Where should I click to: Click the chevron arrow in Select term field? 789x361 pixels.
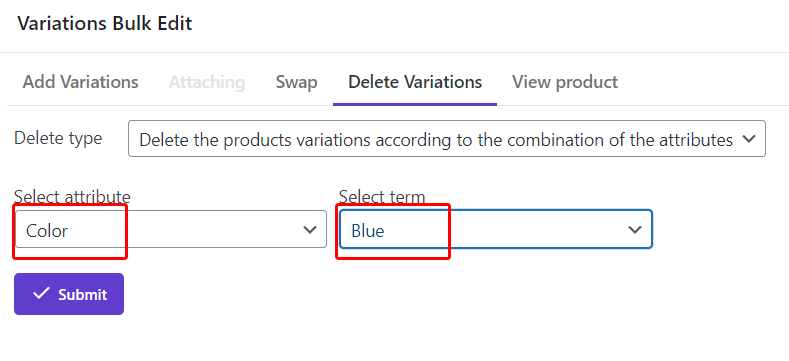click(635, 230)
